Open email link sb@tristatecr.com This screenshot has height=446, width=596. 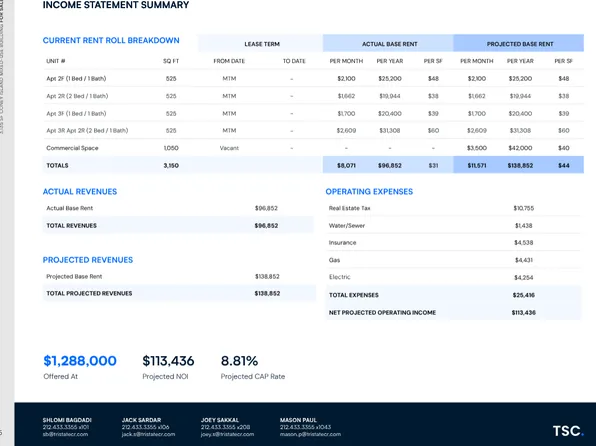pos(65,434)
